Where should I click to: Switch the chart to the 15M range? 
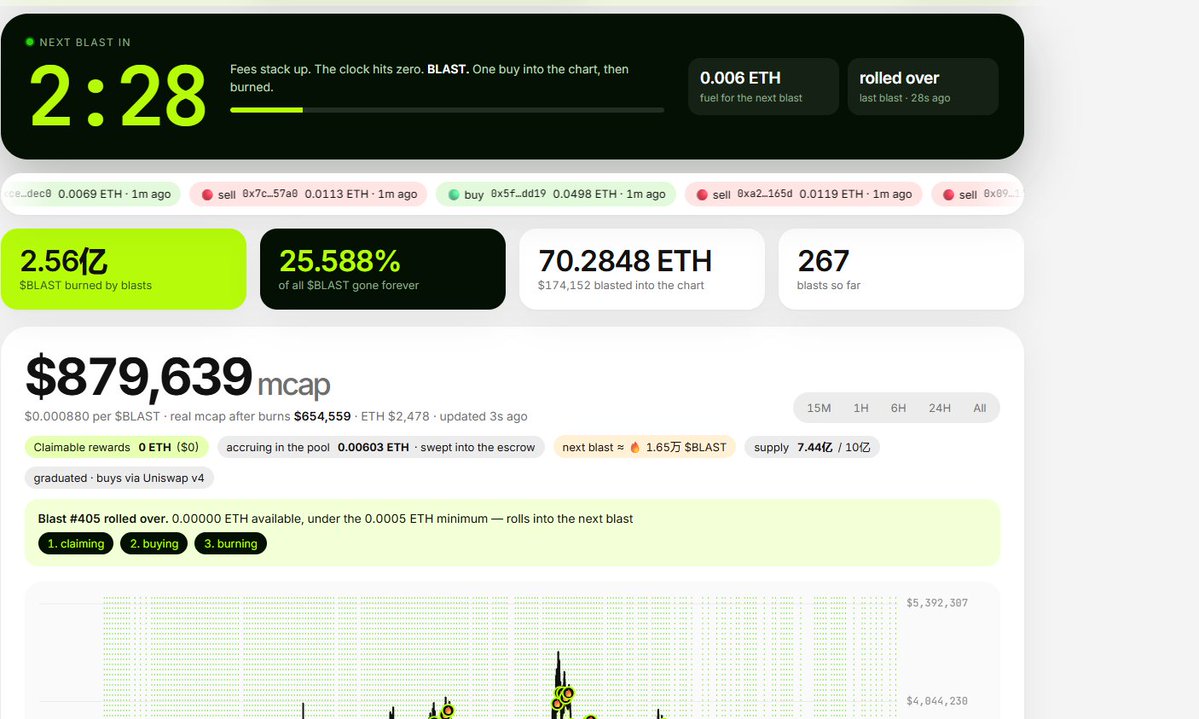pyautogui.click(x=819, y=408)
